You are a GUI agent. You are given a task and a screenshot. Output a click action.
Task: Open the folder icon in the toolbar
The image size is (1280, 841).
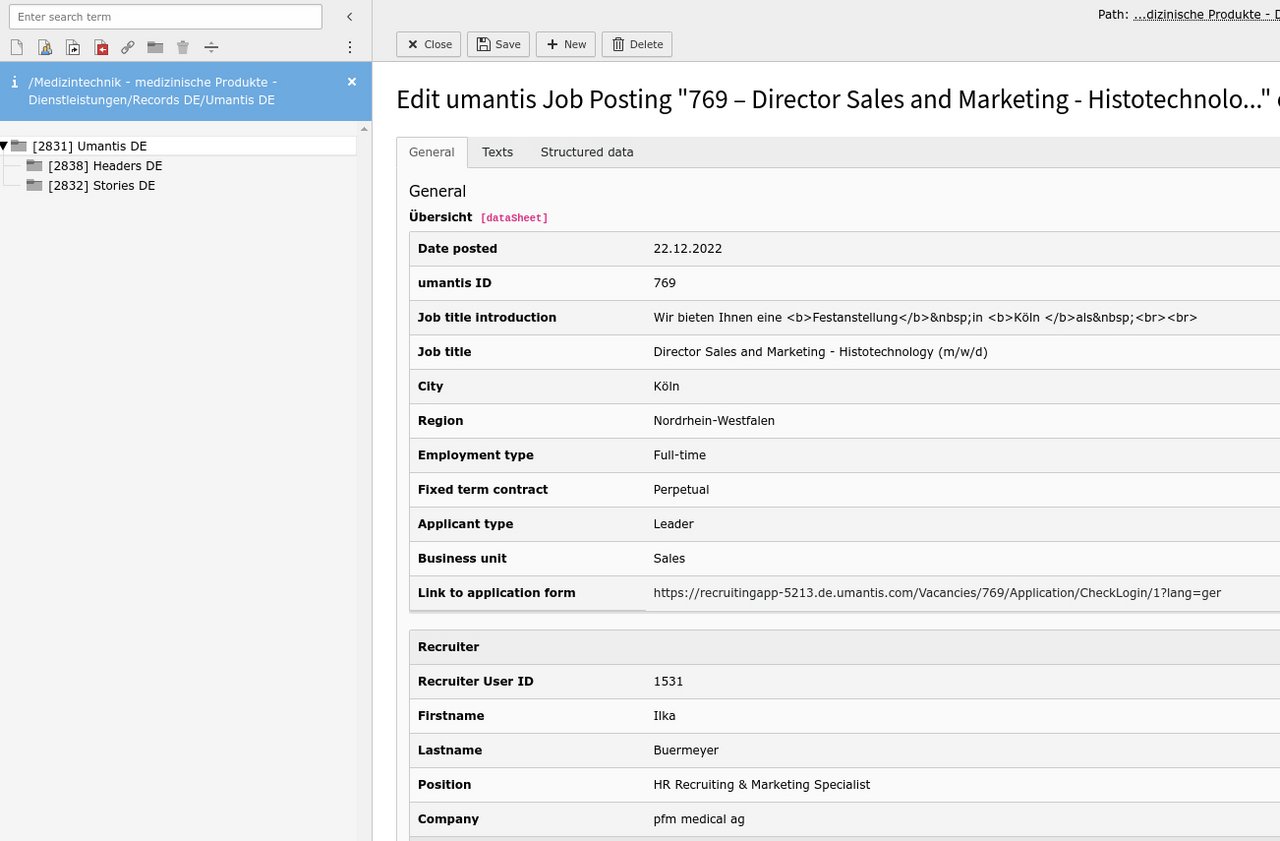[x=154, y=47]
